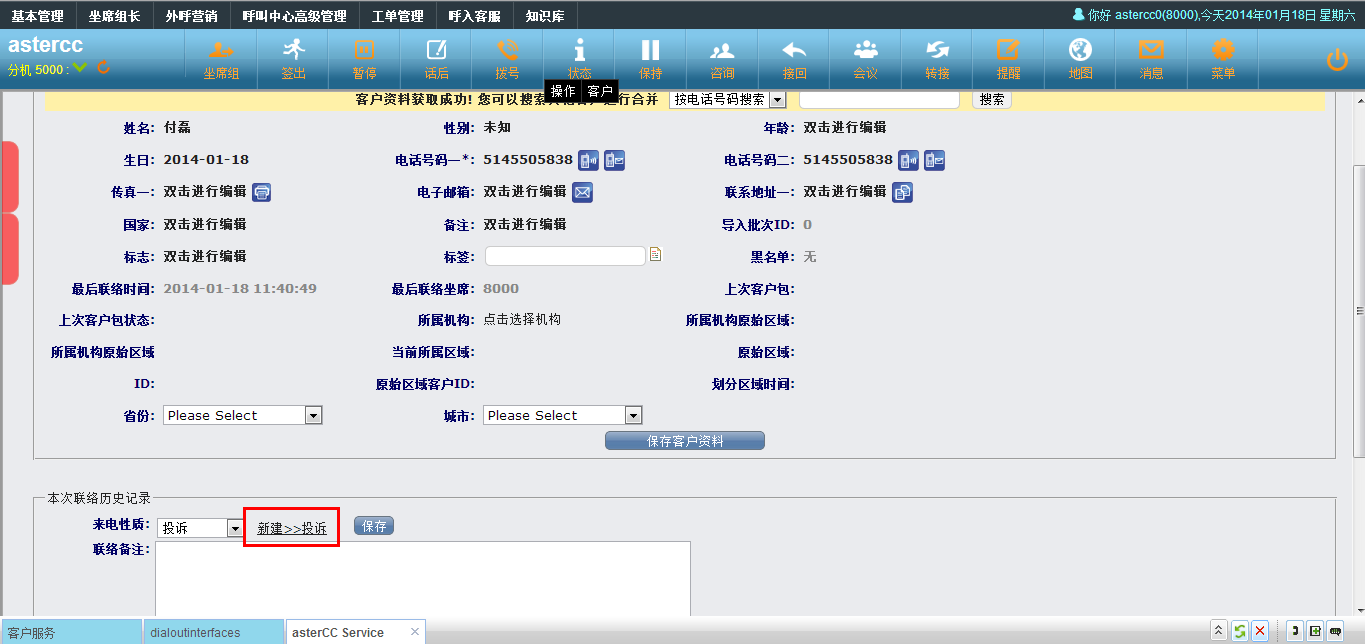Click the 标签 input field
The height and width of the screenshot is (644, 1365).
pos(565,256)
